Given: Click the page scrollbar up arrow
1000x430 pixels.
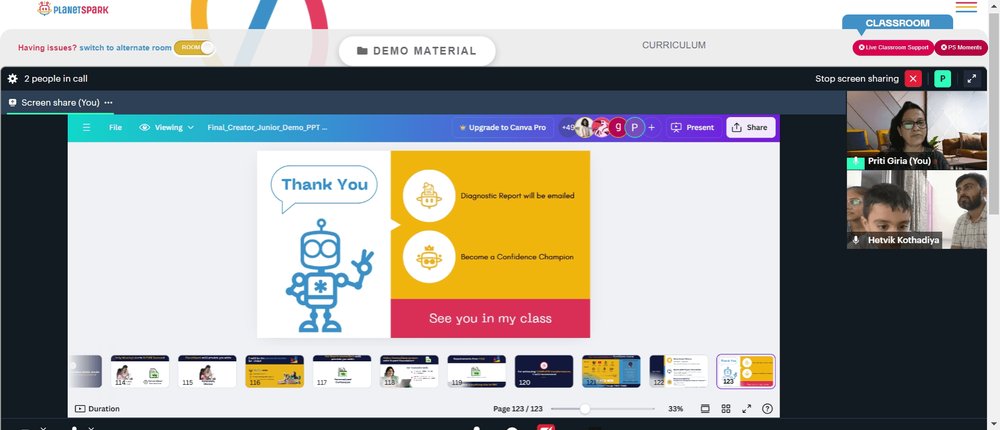Looking at the screenshot, I should pyautogui.click(x=994, y=4).
